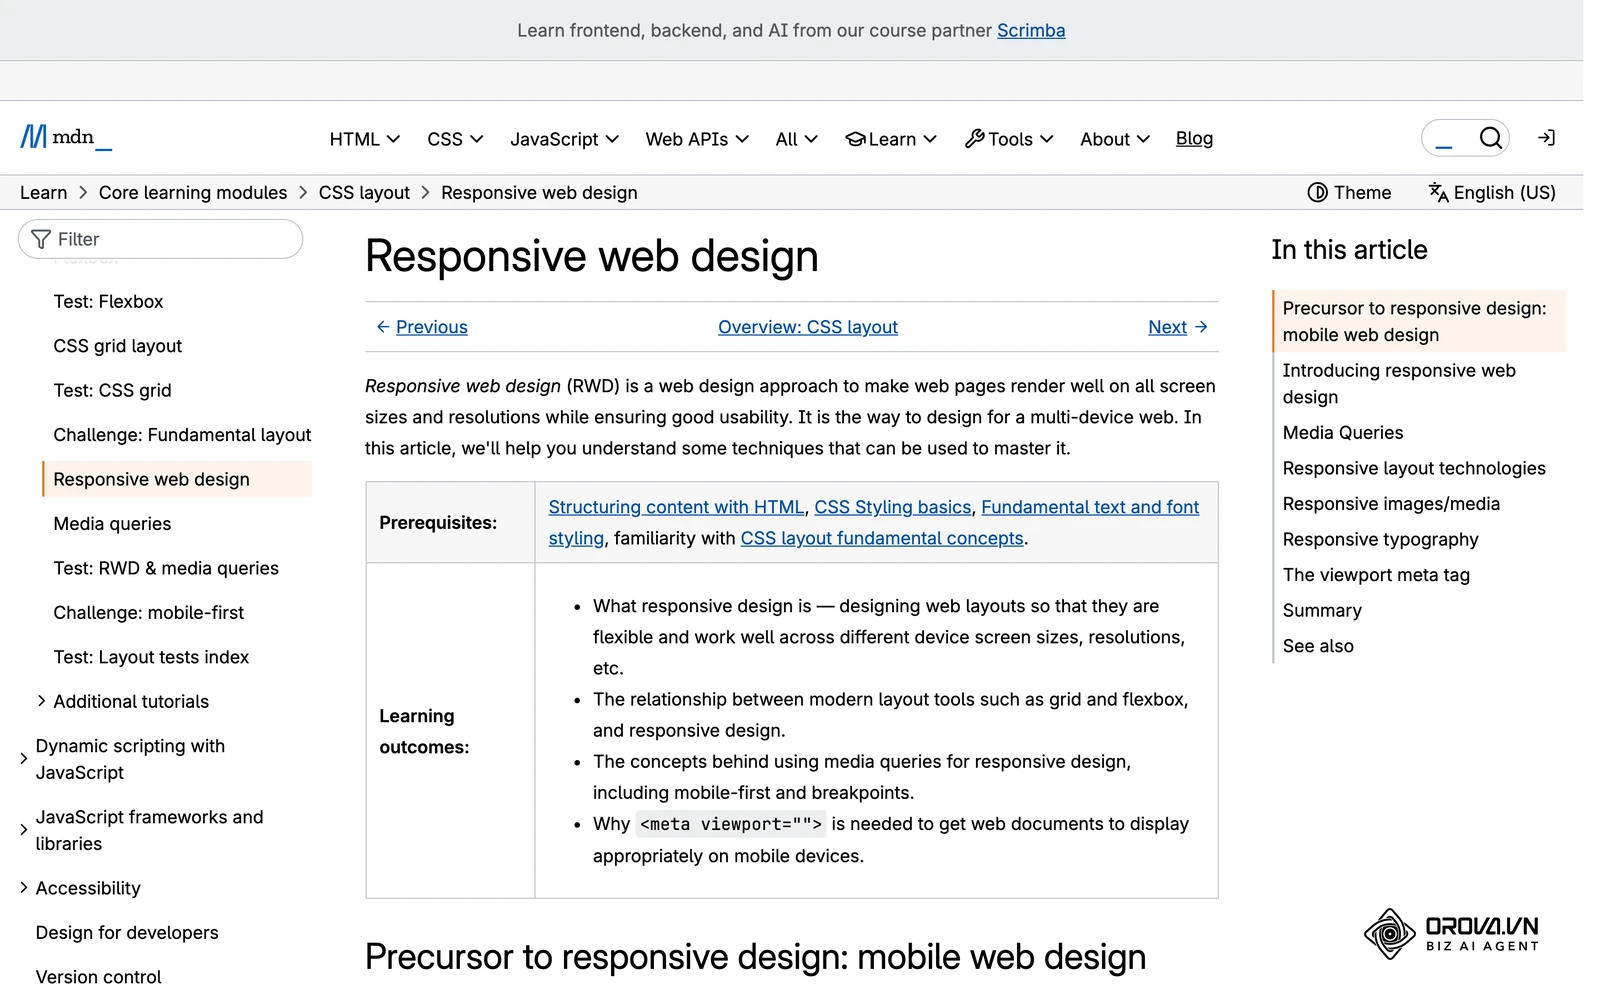Open Design for developers in sidebar

pyautogui.click(x=127, y=932)
